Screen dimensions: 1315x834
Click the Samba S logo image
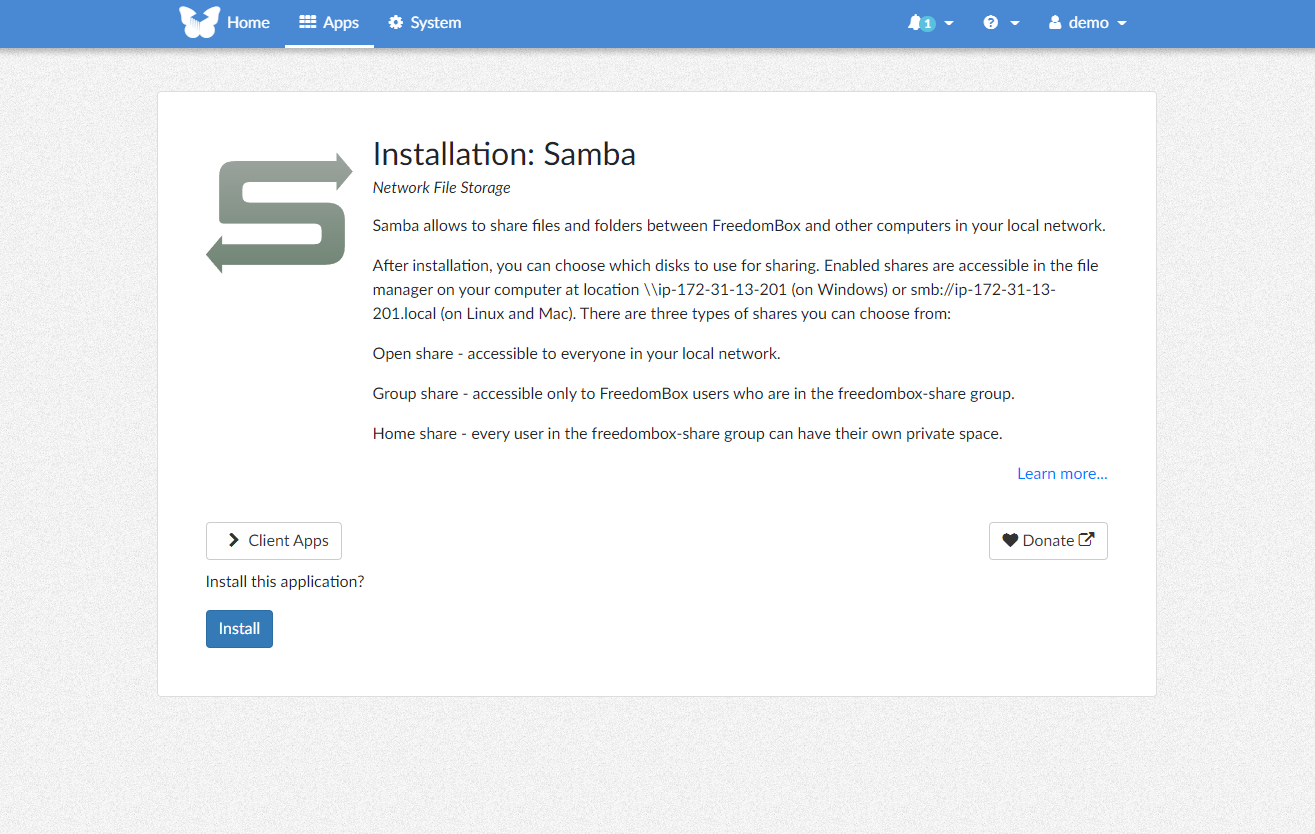(x=279, y=213)
